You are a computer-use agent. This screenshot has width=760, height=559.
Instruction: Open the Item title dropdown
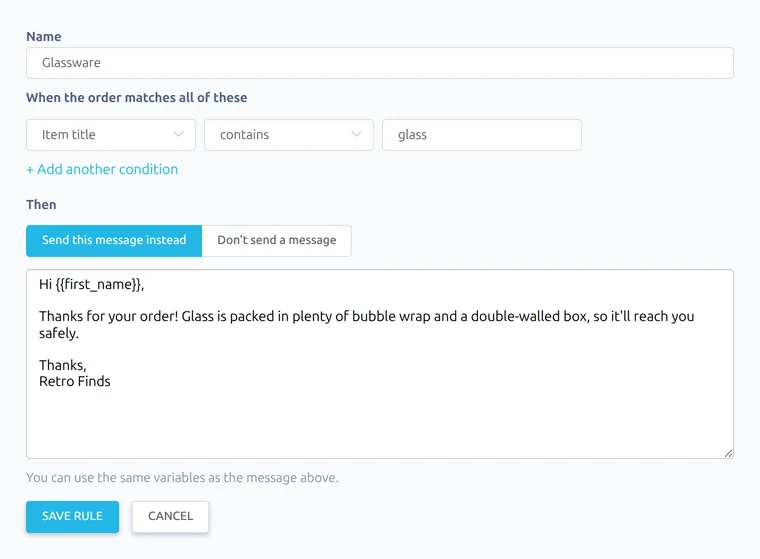pos(111,135)
